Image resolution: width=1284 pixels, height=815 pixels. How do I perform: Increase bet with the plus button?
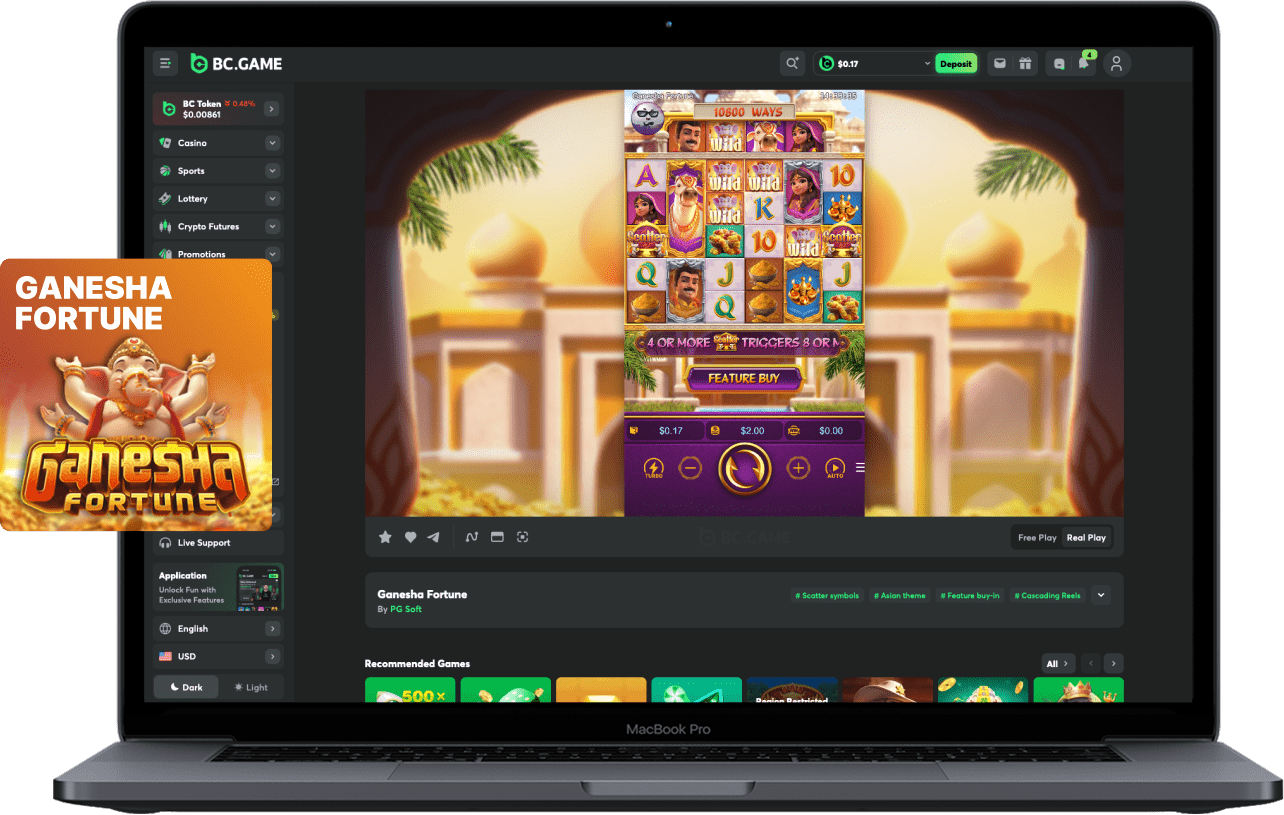[x=797, y=468]
